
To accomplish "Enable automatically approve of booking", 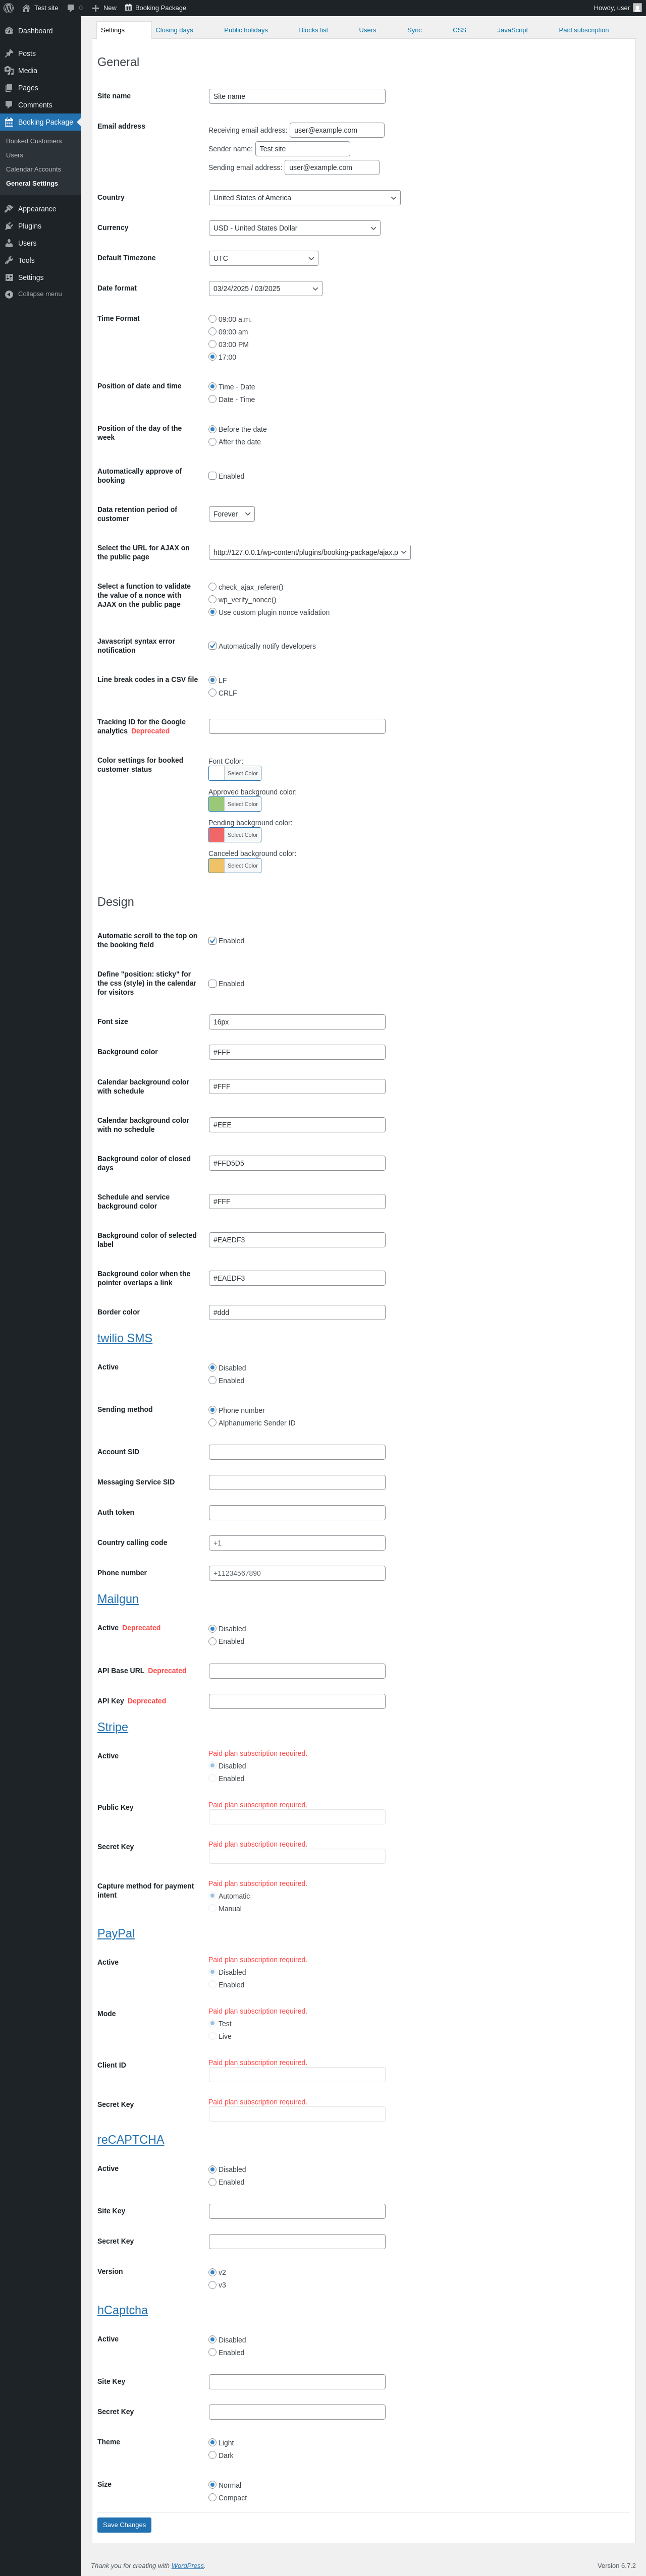I will pyautogui.click(x=212, y=476).
